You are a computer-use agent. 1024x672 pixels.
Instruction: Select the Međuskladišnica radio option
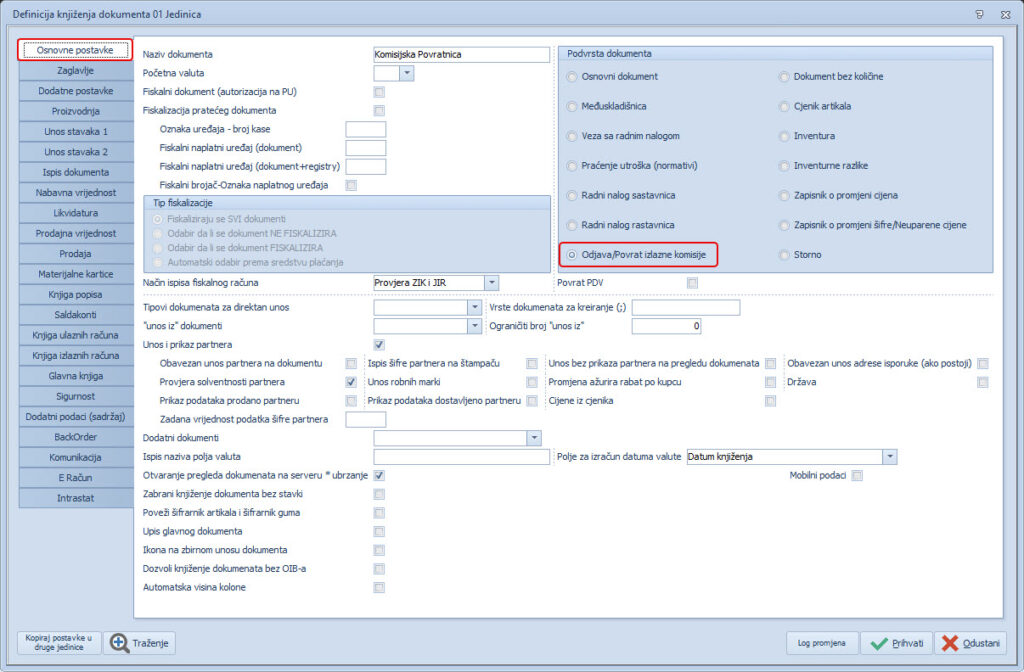[x=572, y=106]
